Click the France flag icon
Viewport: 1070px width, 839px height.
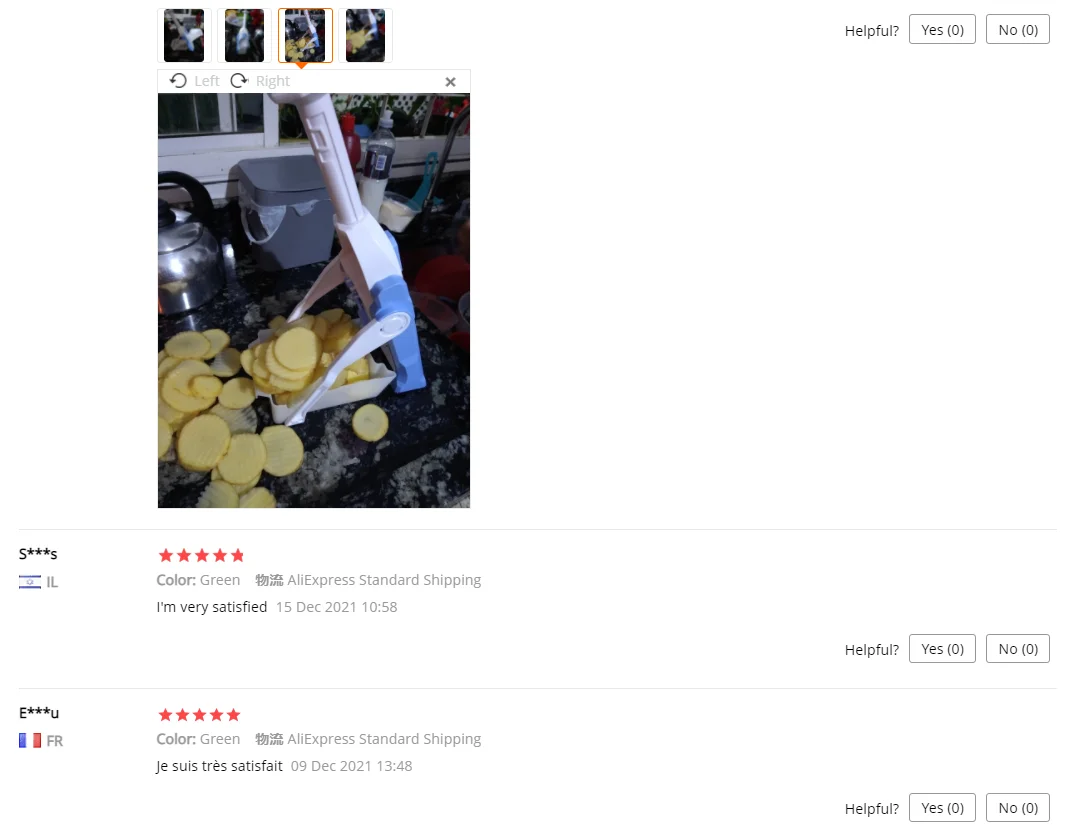[29, 741]
